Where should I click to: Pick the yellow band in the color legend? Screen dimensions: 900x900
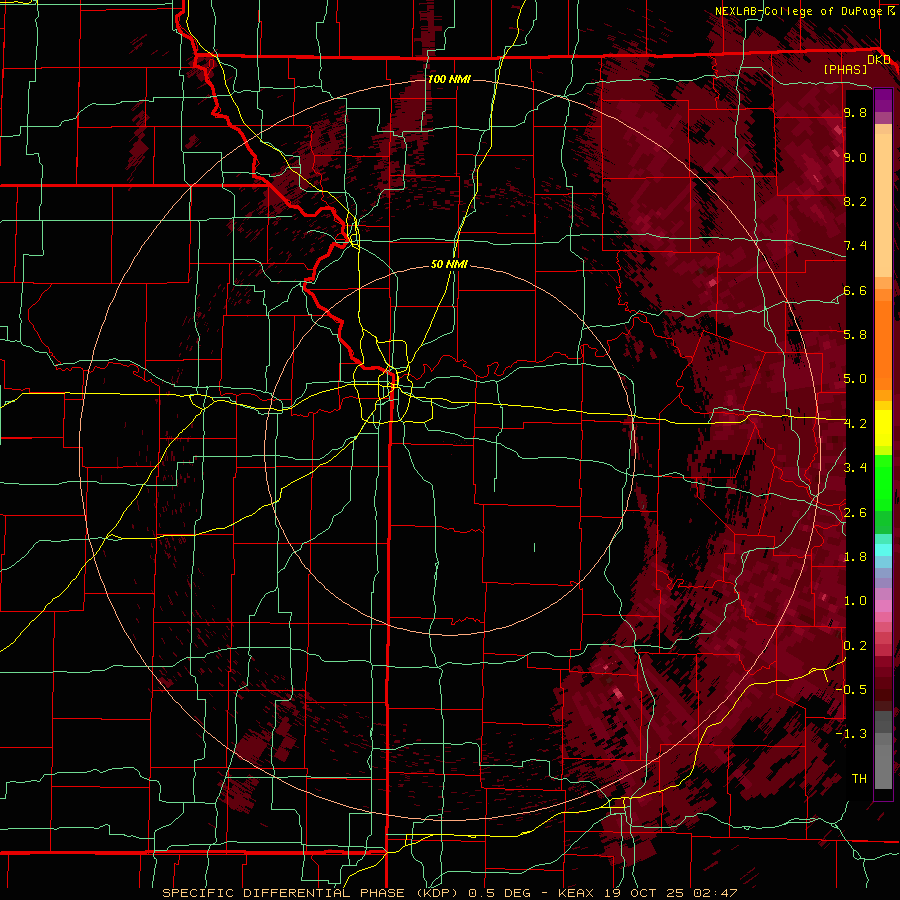883,428
